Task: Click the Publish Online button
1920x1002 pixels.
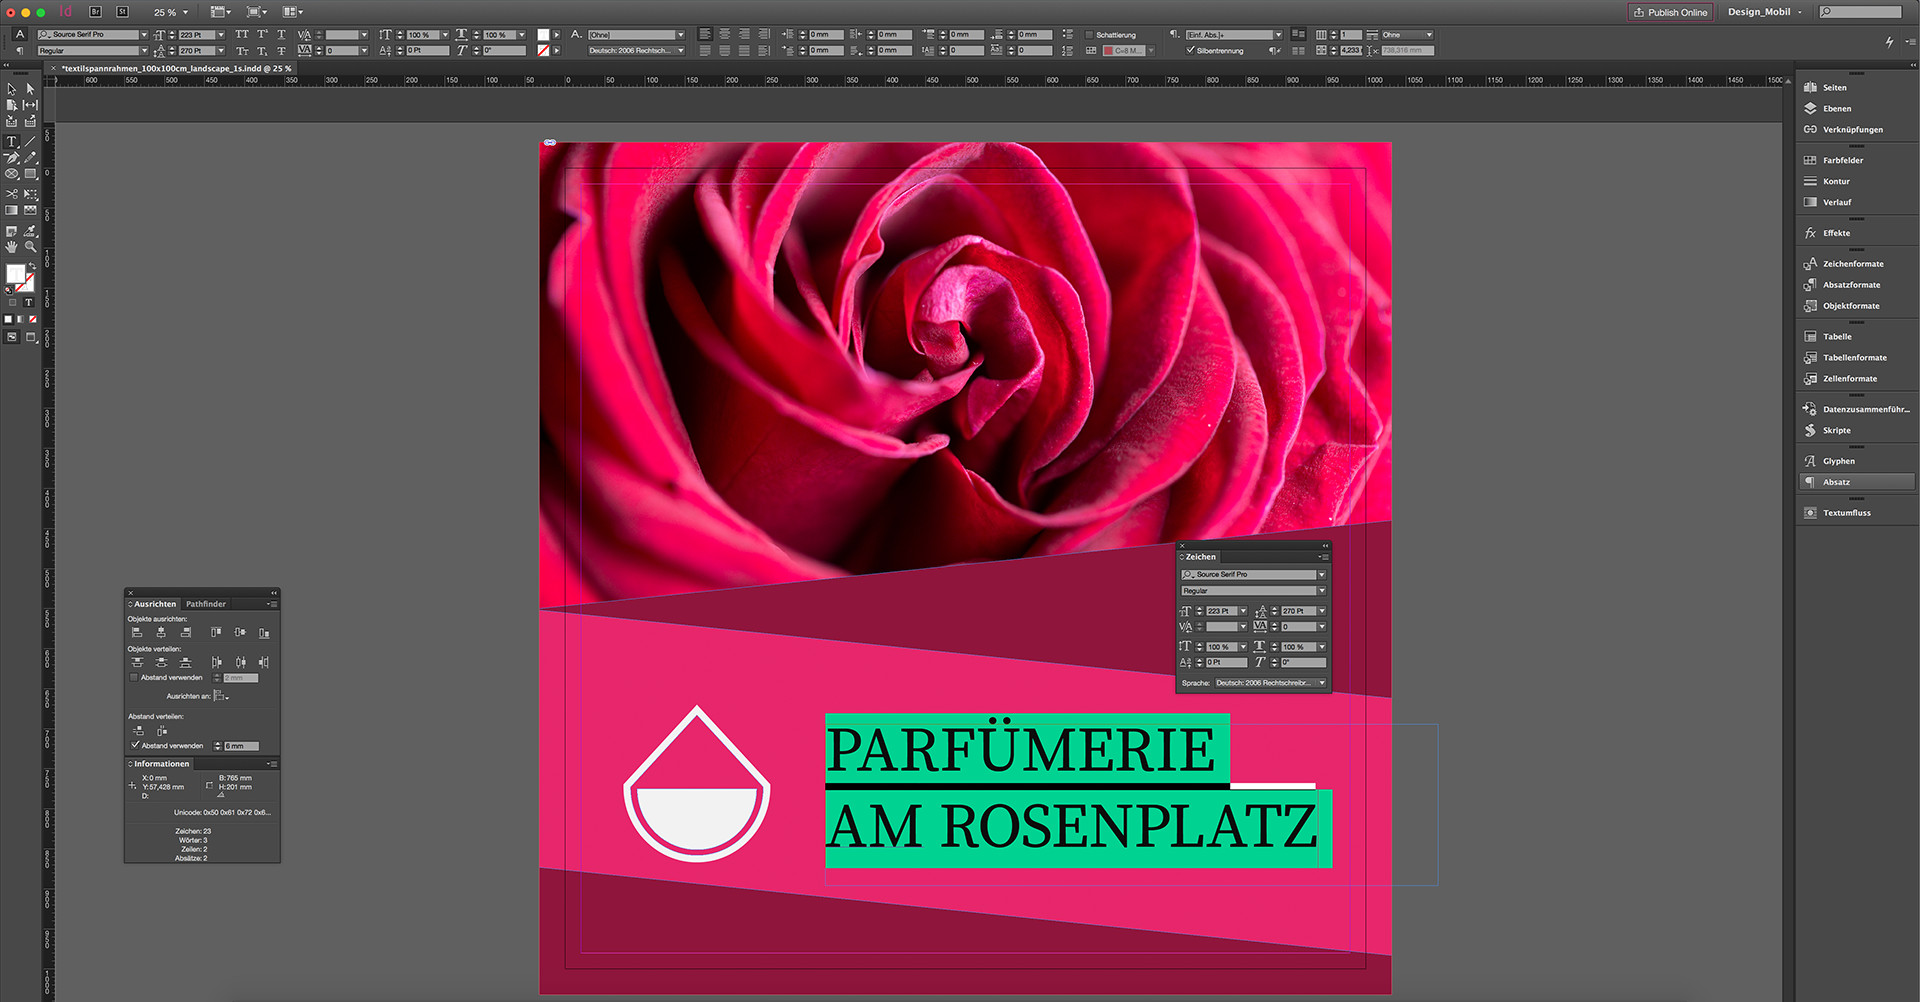Action: [1669, 12]
